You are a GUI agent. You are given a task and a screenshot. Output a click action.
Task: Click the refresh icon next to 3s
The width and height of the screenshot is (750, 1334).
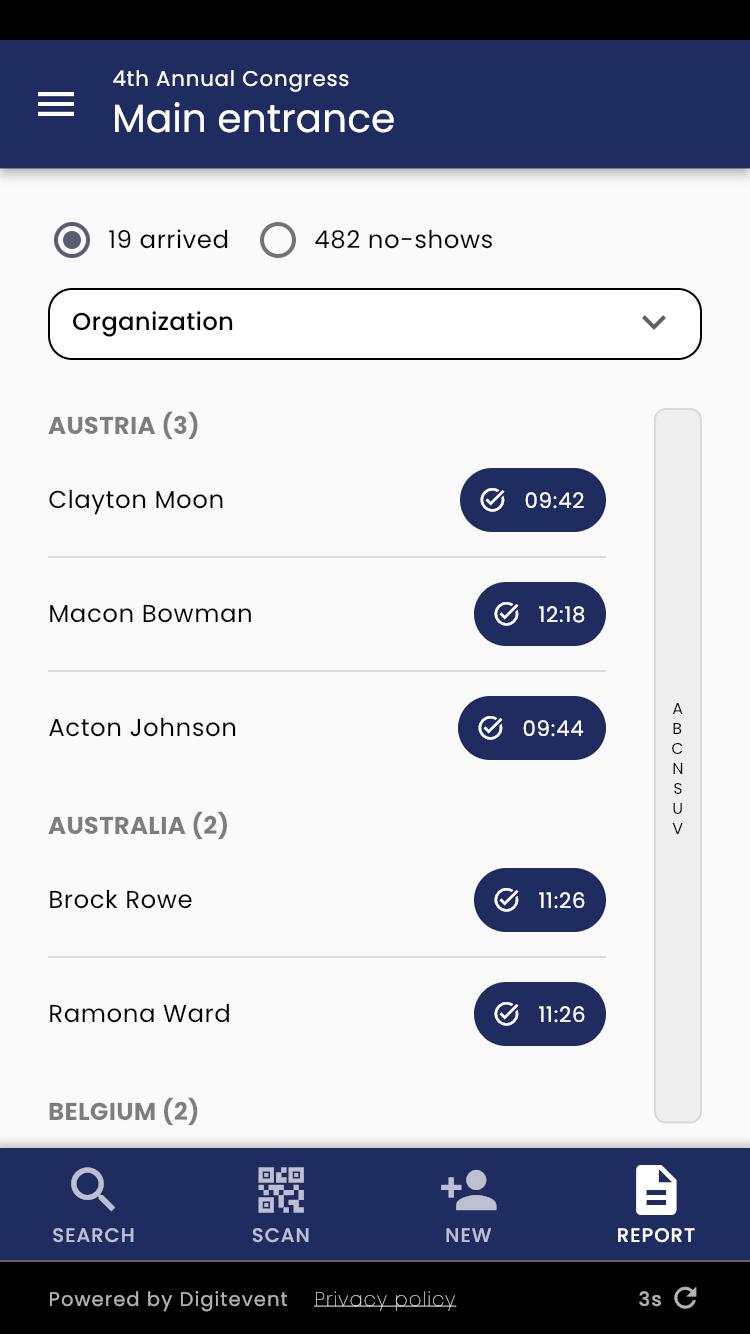(686, 1298)
